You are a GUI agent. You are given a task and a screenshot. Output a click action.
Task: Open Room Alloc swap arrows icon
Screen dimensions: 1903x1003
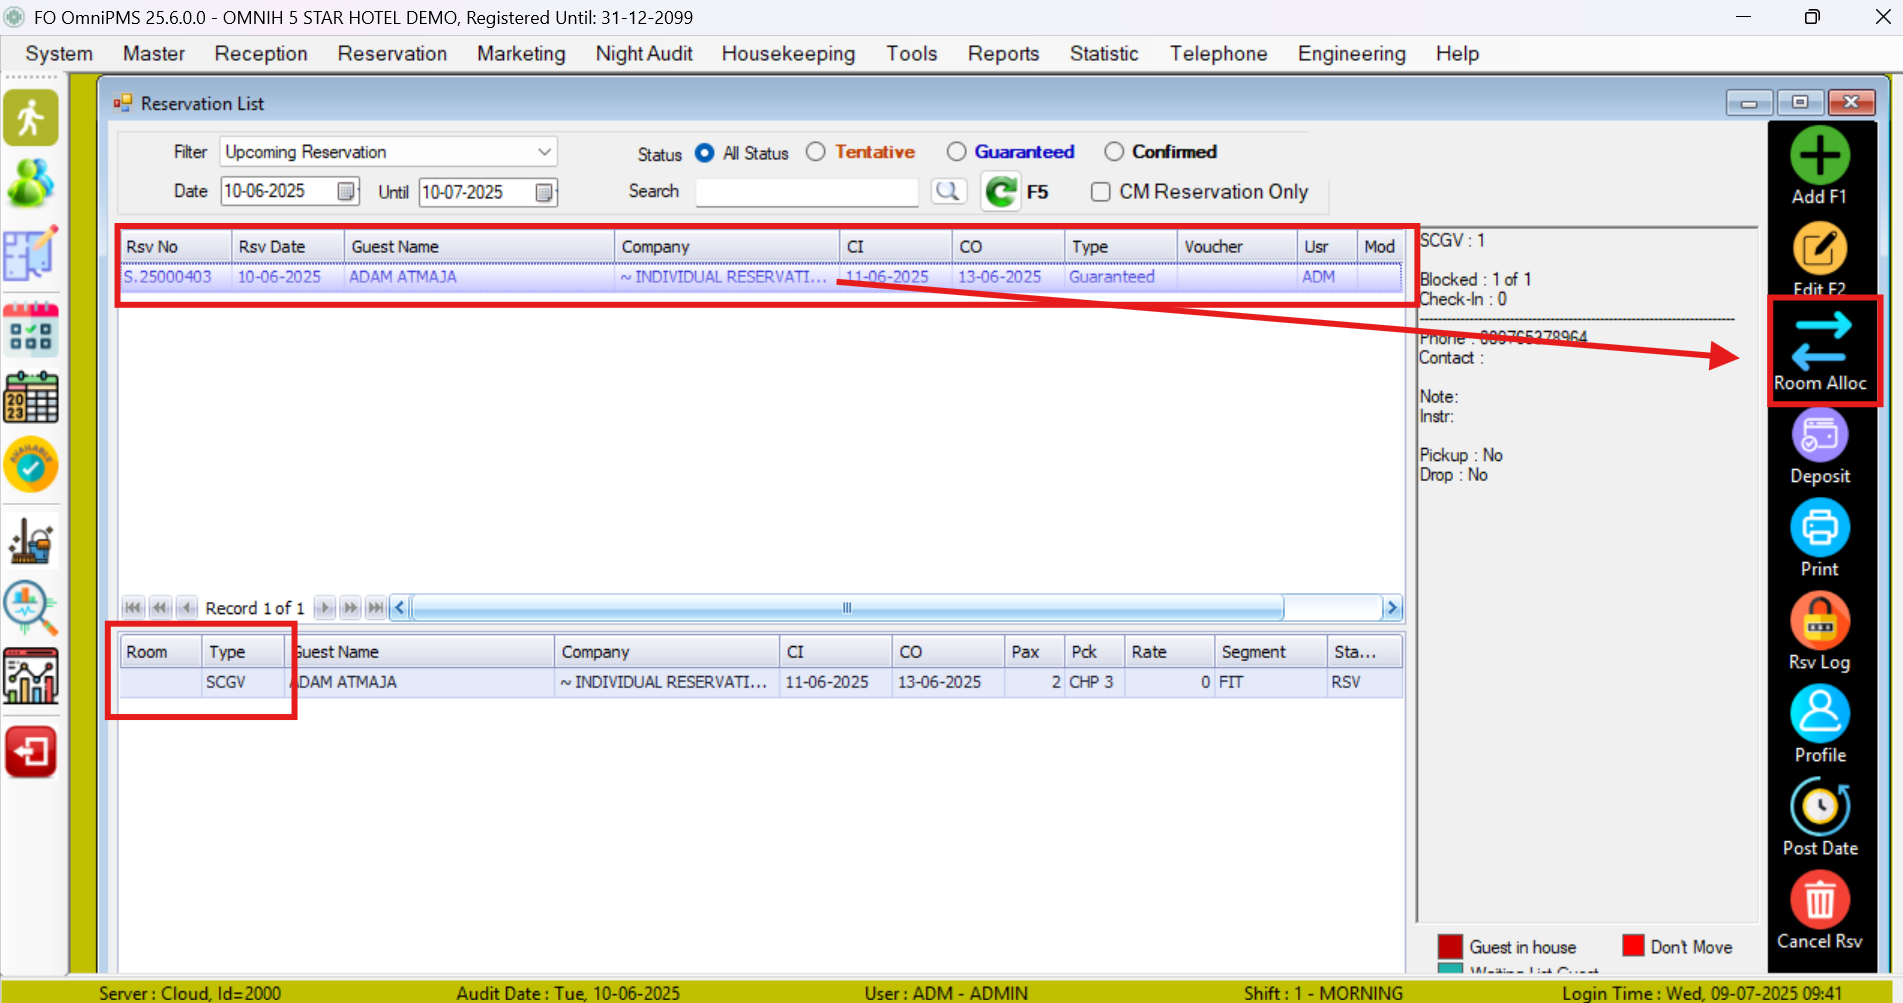pyautogui.click(x=1821, y=340)
